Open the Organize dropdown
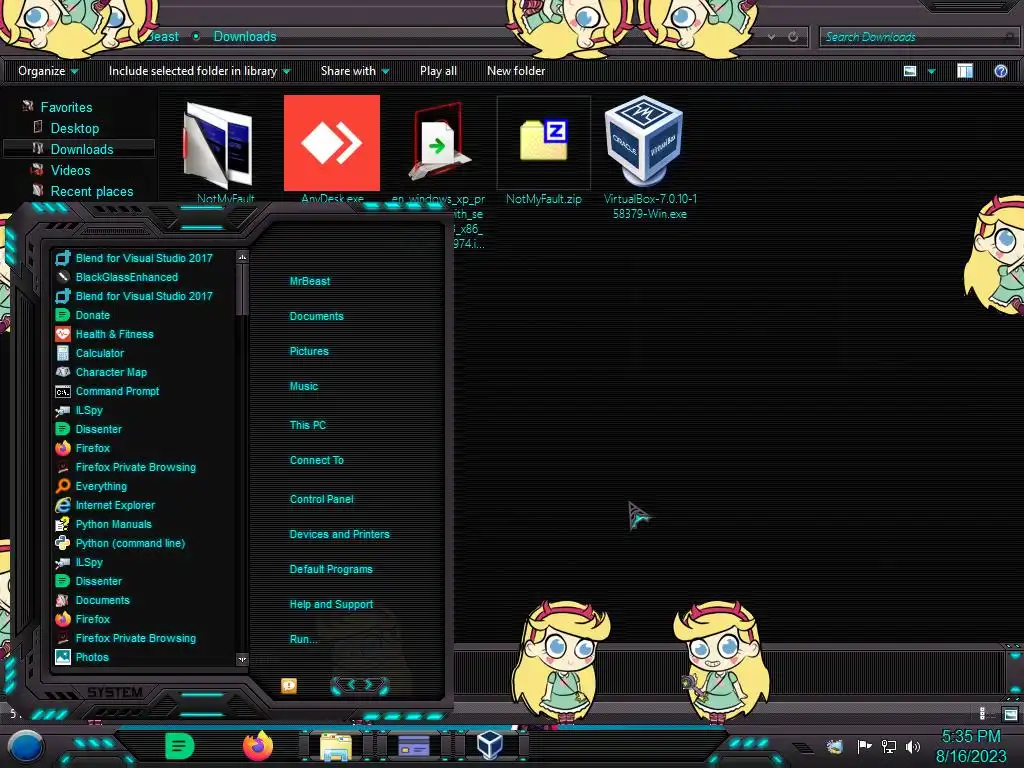Viewport: 1024px width, 768px height. pyautogui.click(x=48, y=71)
